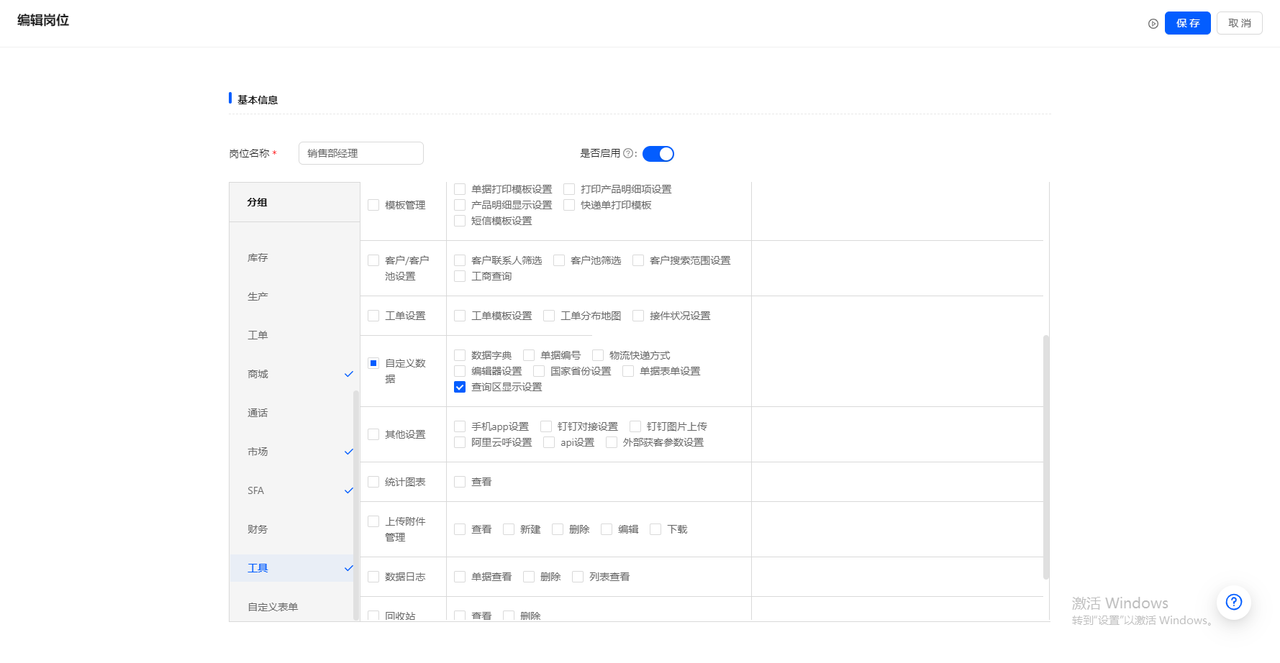Check 数据字典

[x=460, y=355]
